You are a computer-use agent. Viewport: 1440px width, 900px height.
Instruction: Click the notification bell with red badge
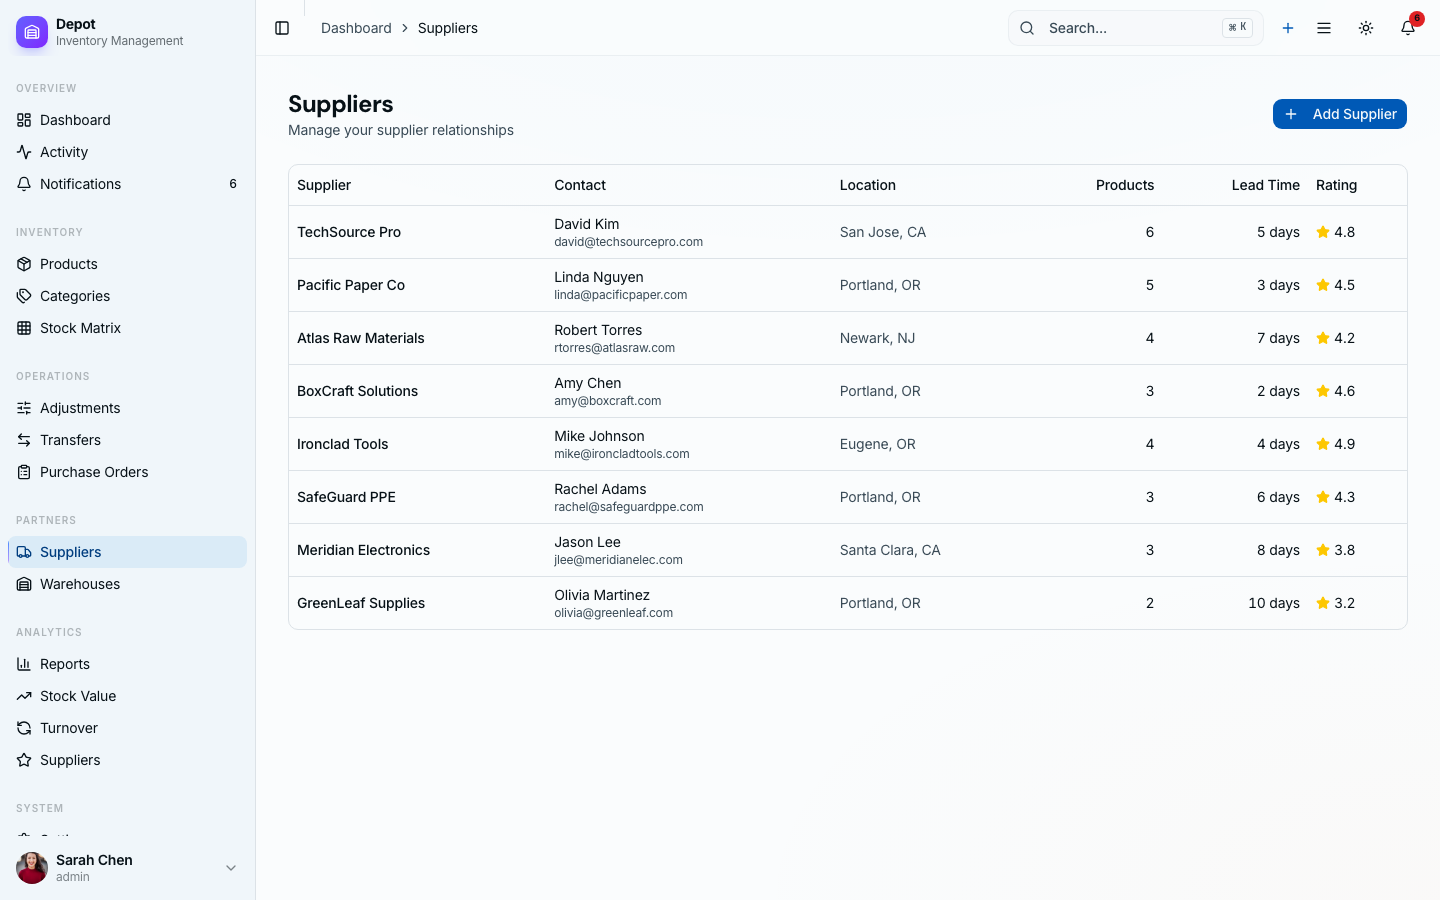click(x=1408, y=28)
